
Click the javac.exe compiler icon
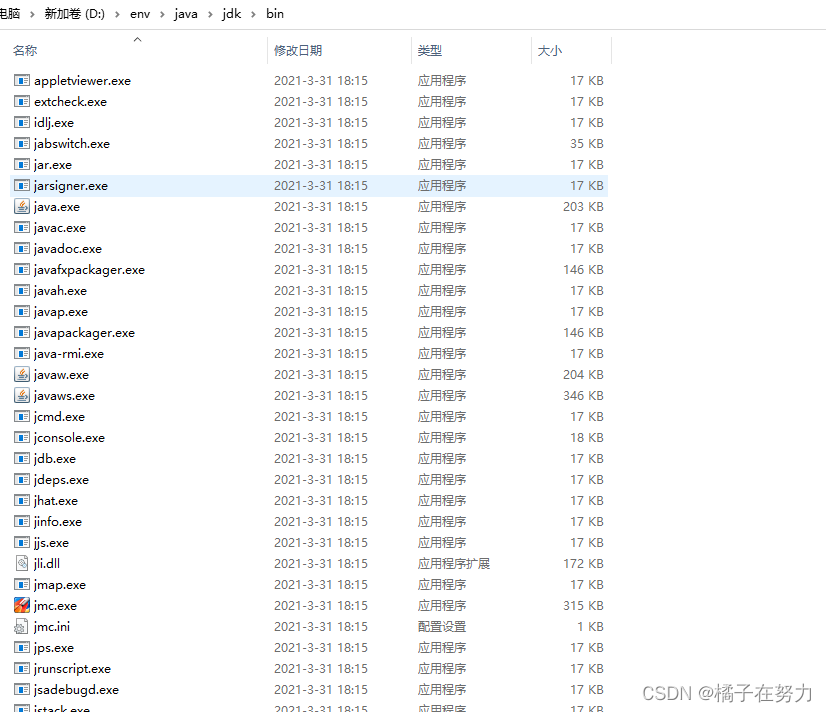point(23,227)
